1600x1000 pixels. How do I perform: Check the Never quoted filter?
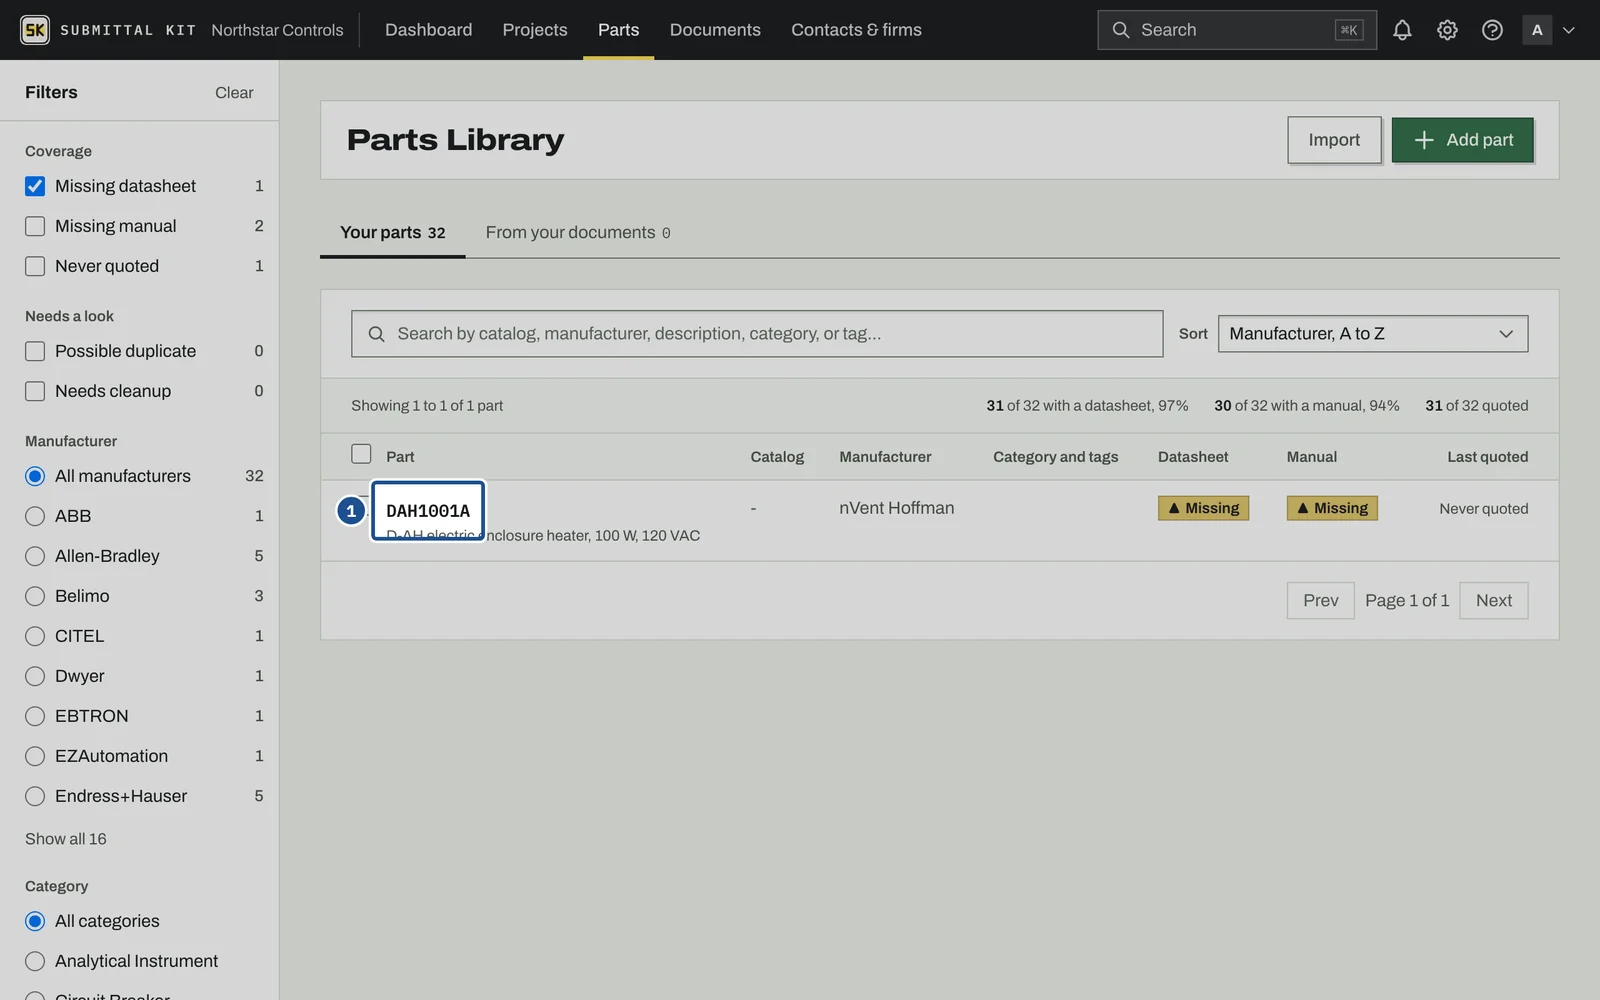[35, 266]
